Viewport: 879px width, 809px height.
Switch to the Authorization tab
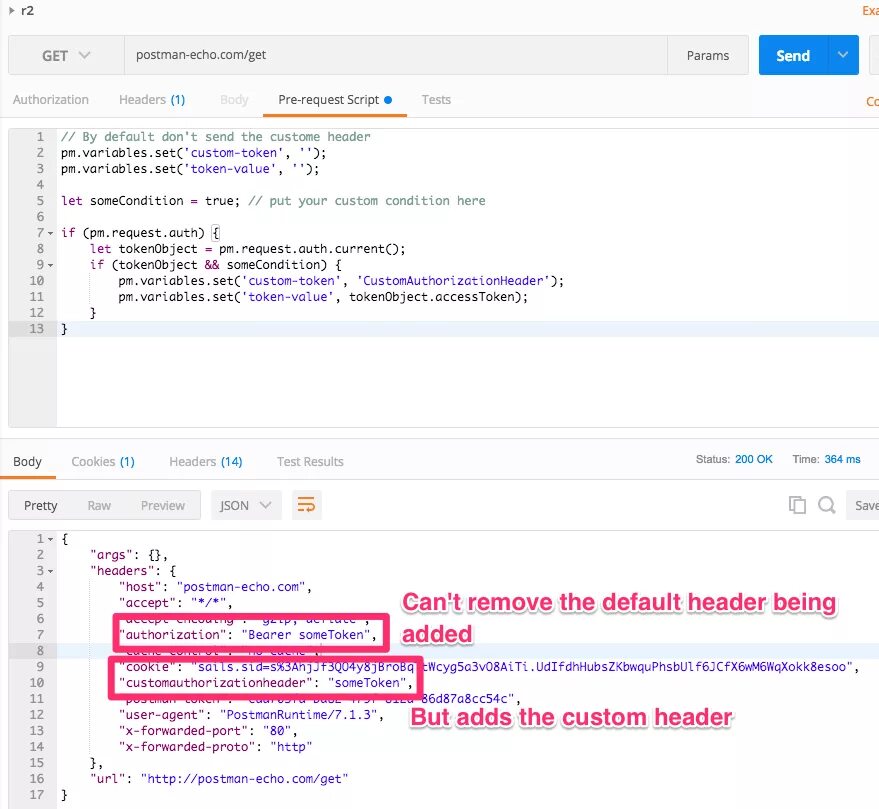(x=51, y=100)
